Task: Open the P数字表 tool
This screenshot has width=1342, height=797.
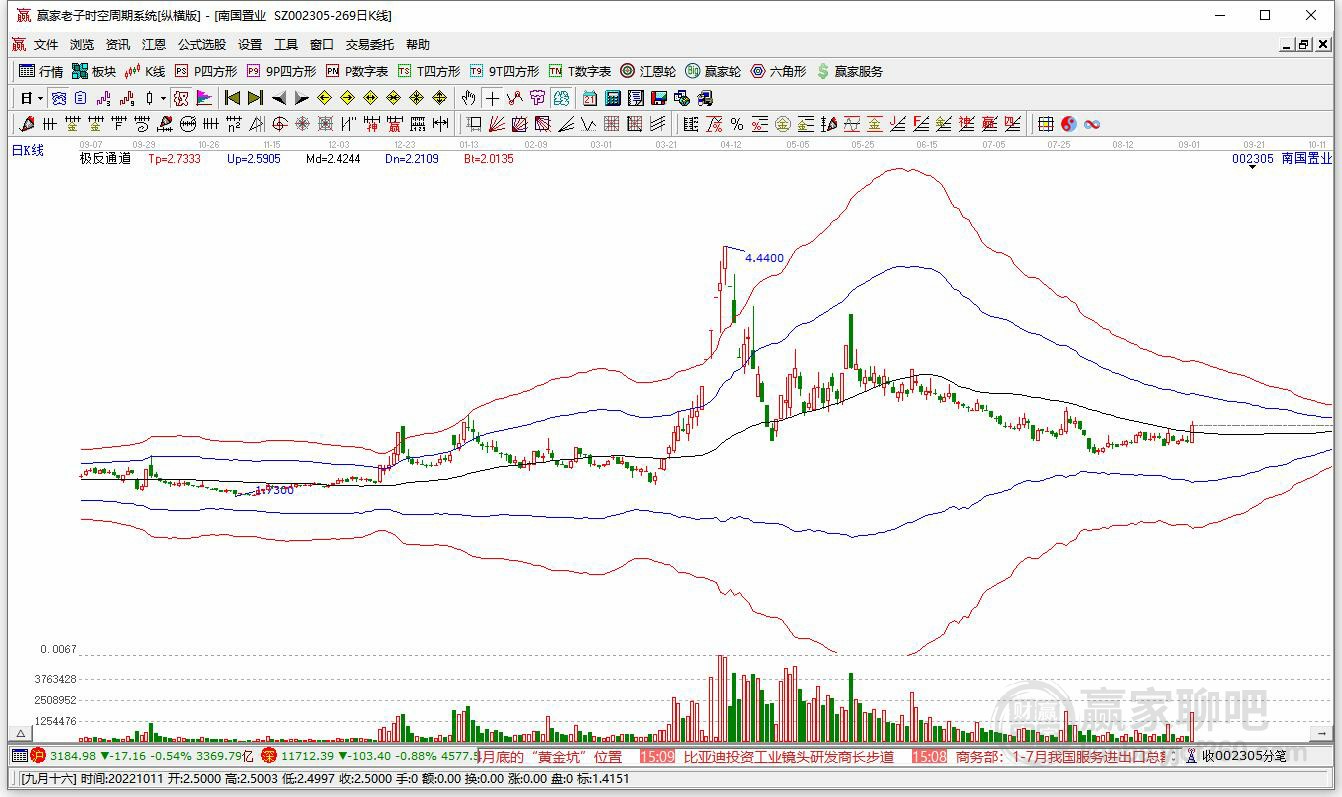Action: point(357,71)
